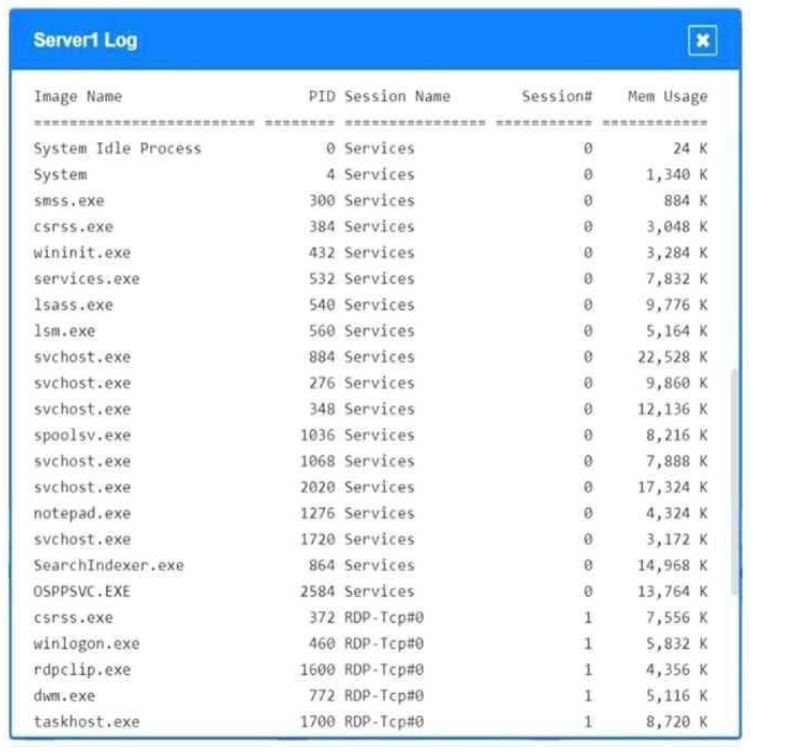This screenshot has width=785, height=755.
Task: Select the System Idle Process row
Action: (117, 148)
